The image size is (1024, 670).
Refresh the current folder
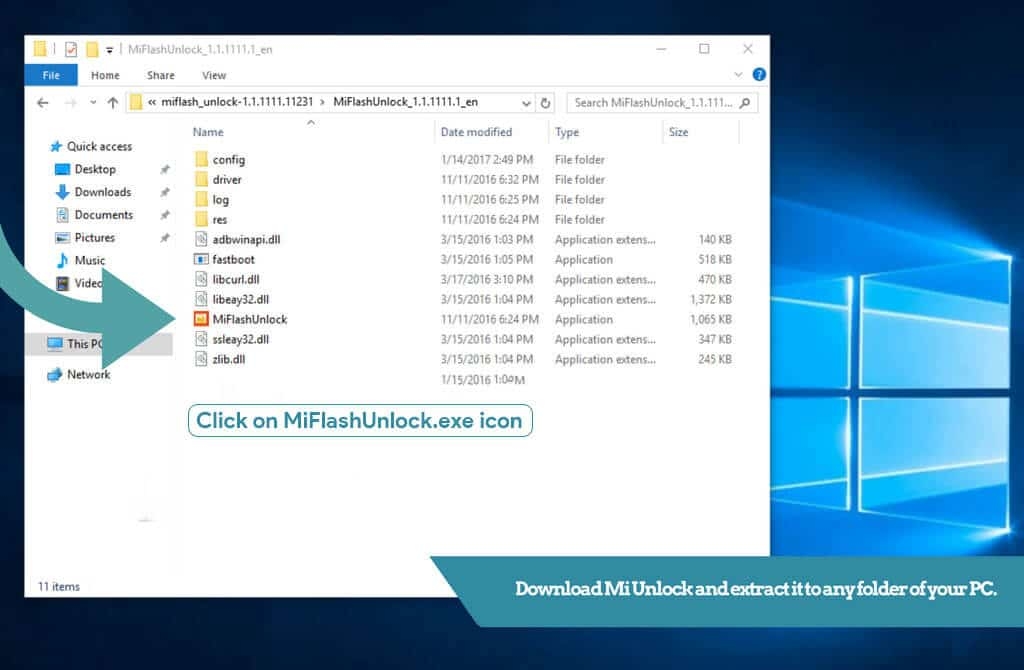pos(545,103)
